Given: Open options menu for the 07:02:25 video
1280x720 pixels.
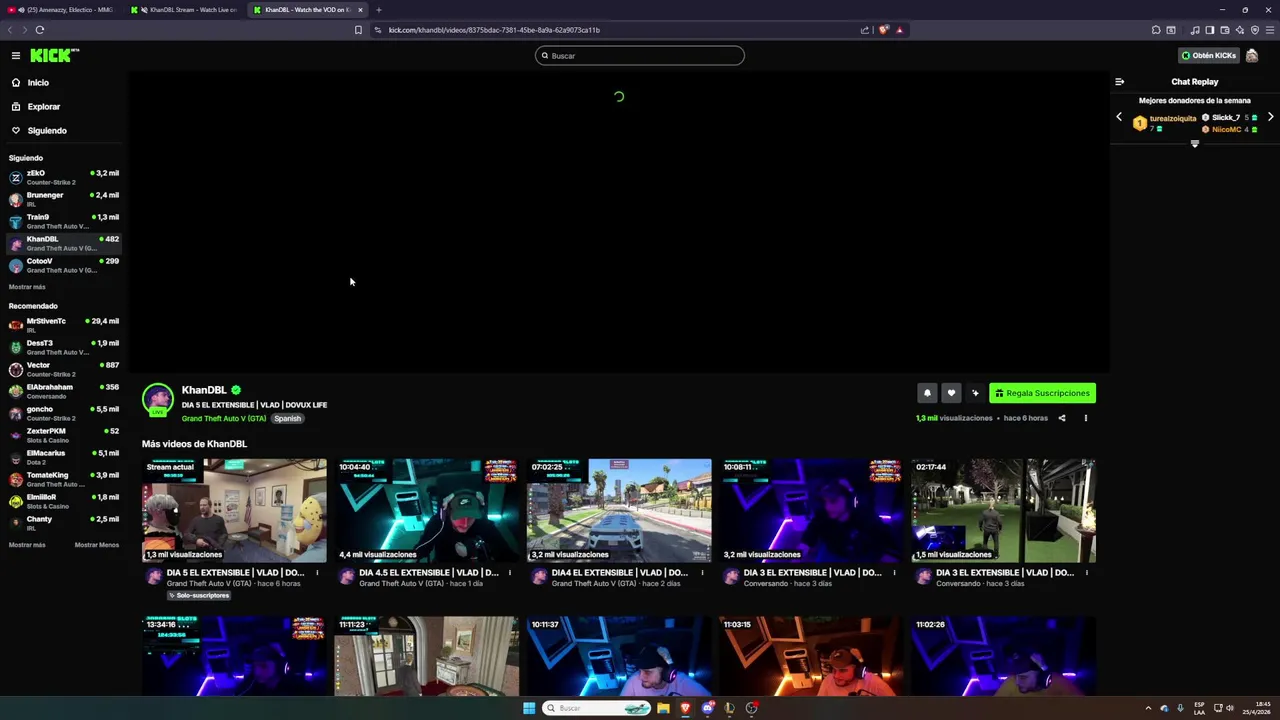Looking at the screenshot, I should pos(702,573).
